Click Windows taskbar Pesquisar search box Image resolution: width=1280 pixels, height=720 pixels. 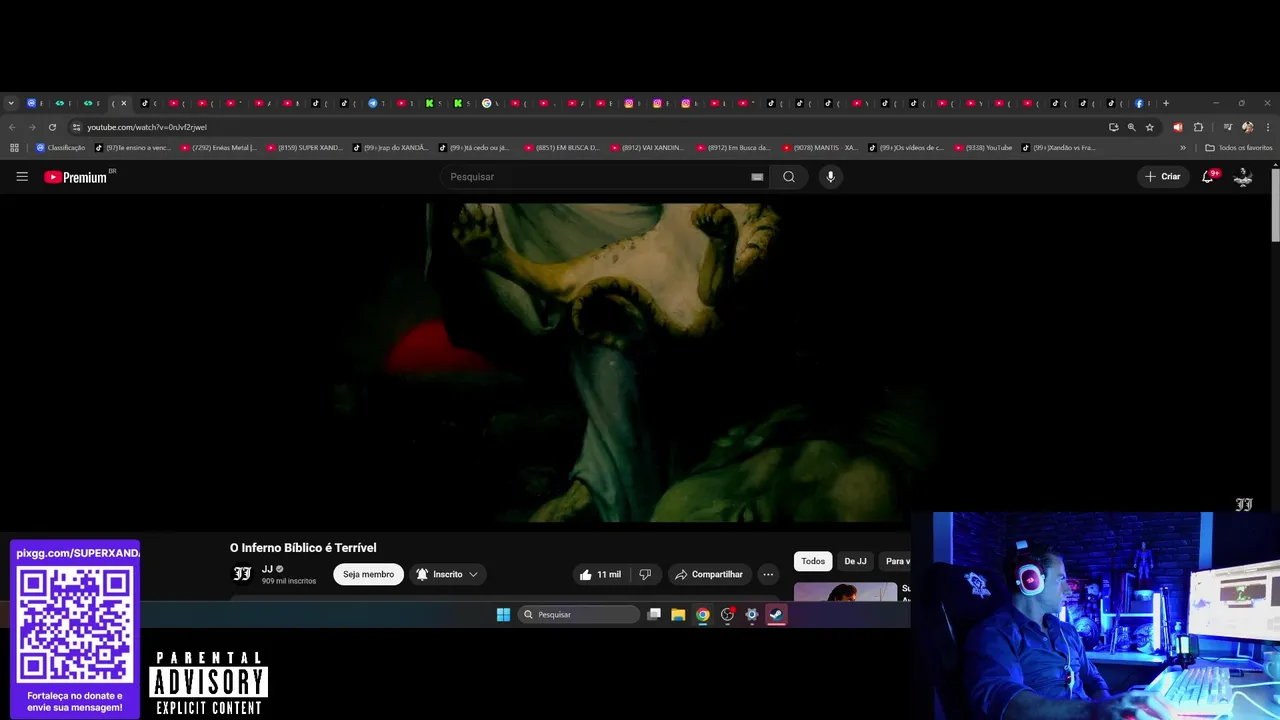click(x=579, y=615)
